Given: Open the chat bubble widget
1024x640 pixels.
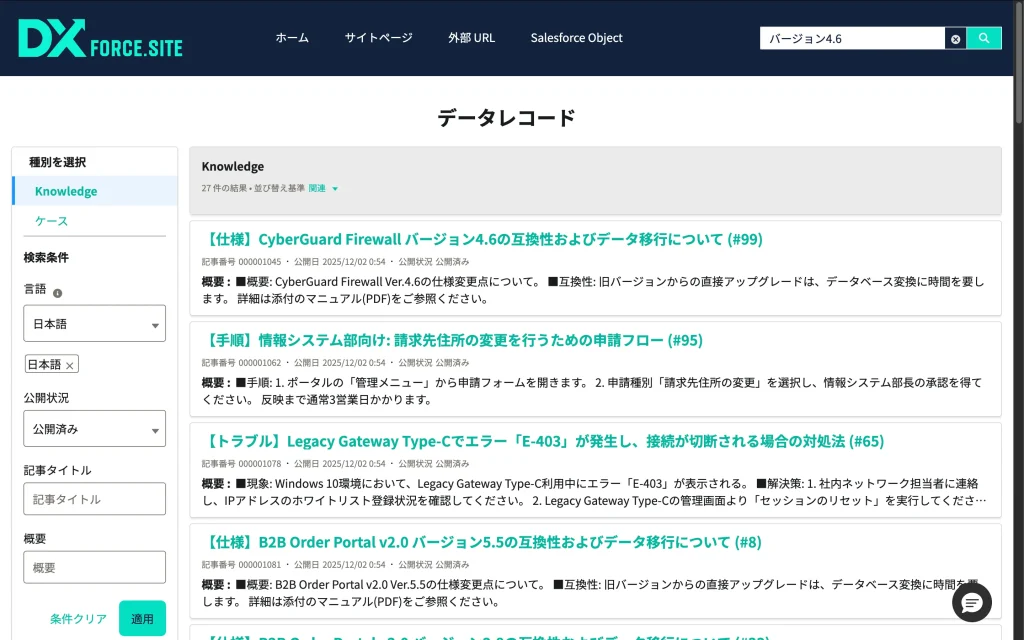Looking at the screenshot, I should click(x=971, y=602).
